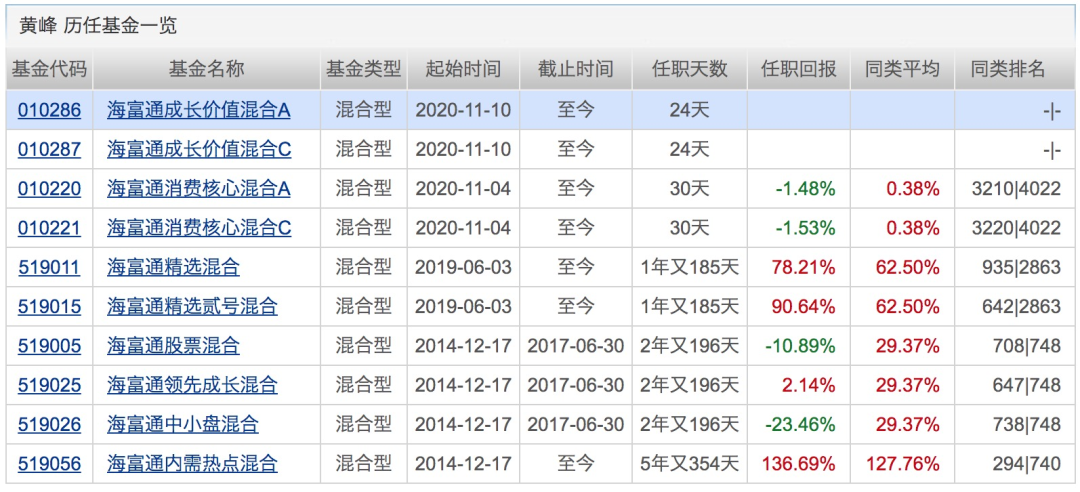This screenshot has height=492, width=1080.
Task: Open 海富通消费核心混合C fund link
Action: coord(199,228)
